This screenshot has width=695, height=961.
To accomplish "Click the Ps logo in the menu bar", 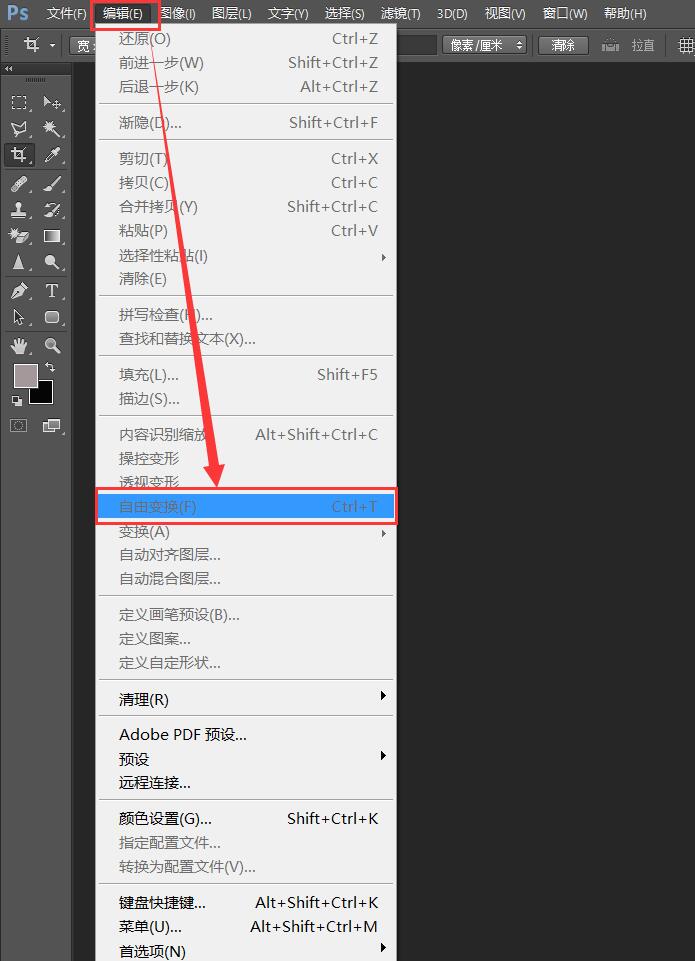I will (18, 12).
